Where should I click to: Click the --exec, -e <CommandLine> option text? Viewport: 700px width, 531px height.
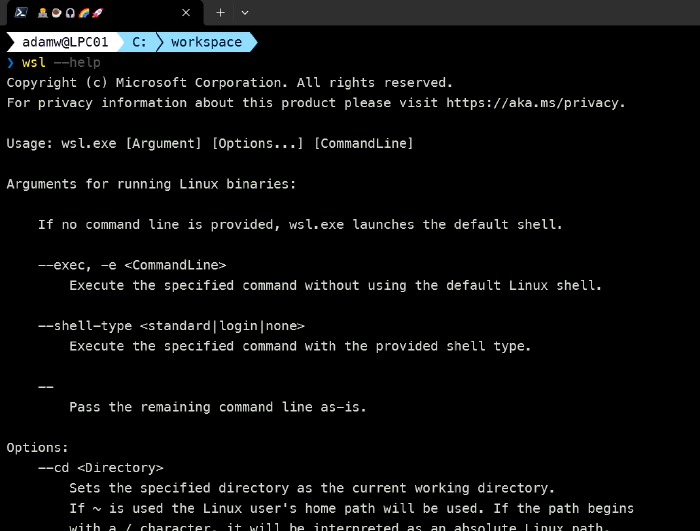pos(132,265)
